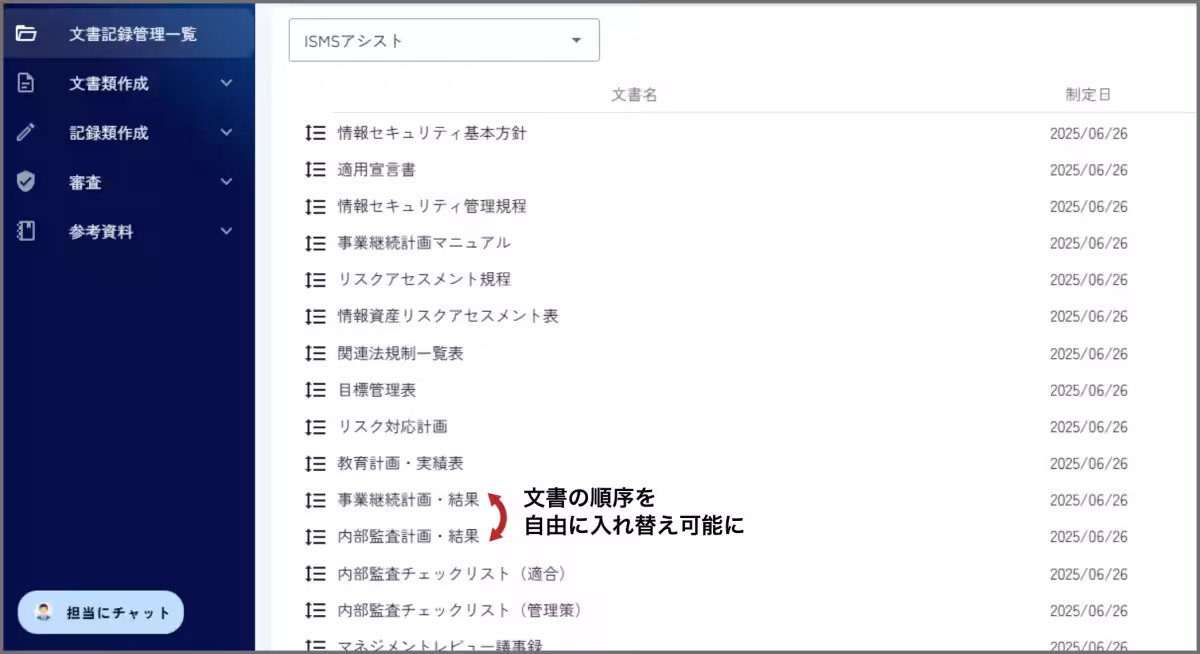Image resolution: width=1200 pixels, height=654 pixels.
Task: Click the avatar icon inside 担当にチャット
Action: click(42, 612)
